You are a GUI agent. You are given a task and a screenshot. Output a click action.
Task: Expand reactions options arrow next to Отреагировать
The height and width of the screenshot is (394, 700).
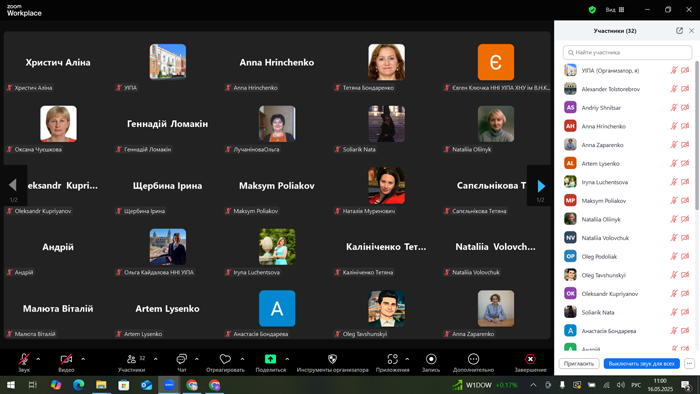pyautogui.click(x=242, y=359)
